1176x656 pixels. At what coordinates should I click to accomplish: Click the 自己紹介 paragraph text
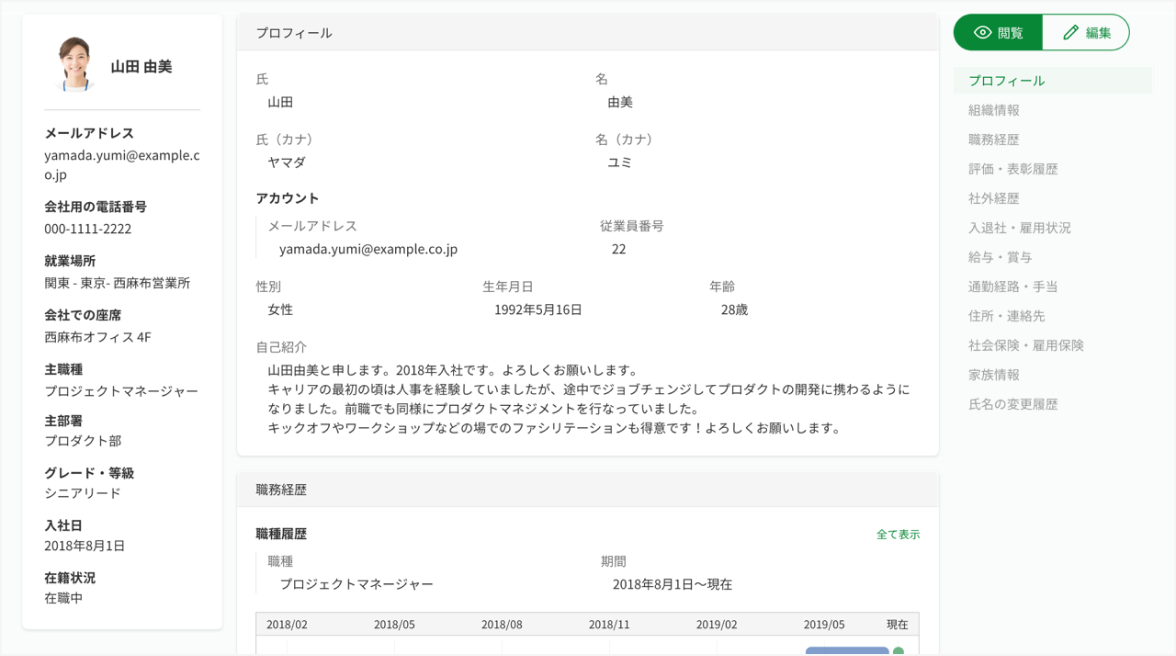[x=588, y=399]
